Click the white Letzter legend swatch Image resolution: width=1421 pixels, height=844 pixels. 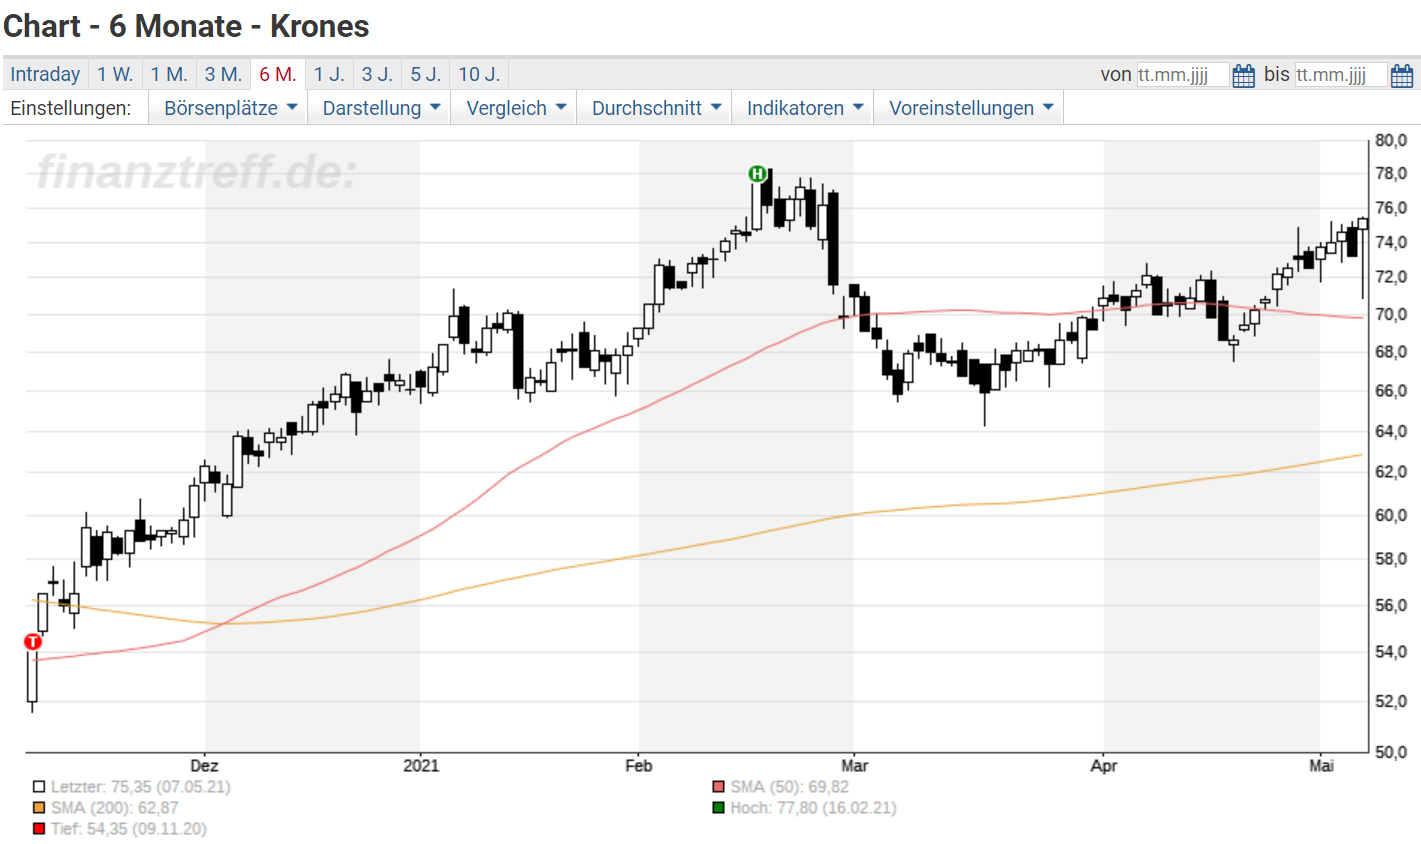click(x=39, y=787)
